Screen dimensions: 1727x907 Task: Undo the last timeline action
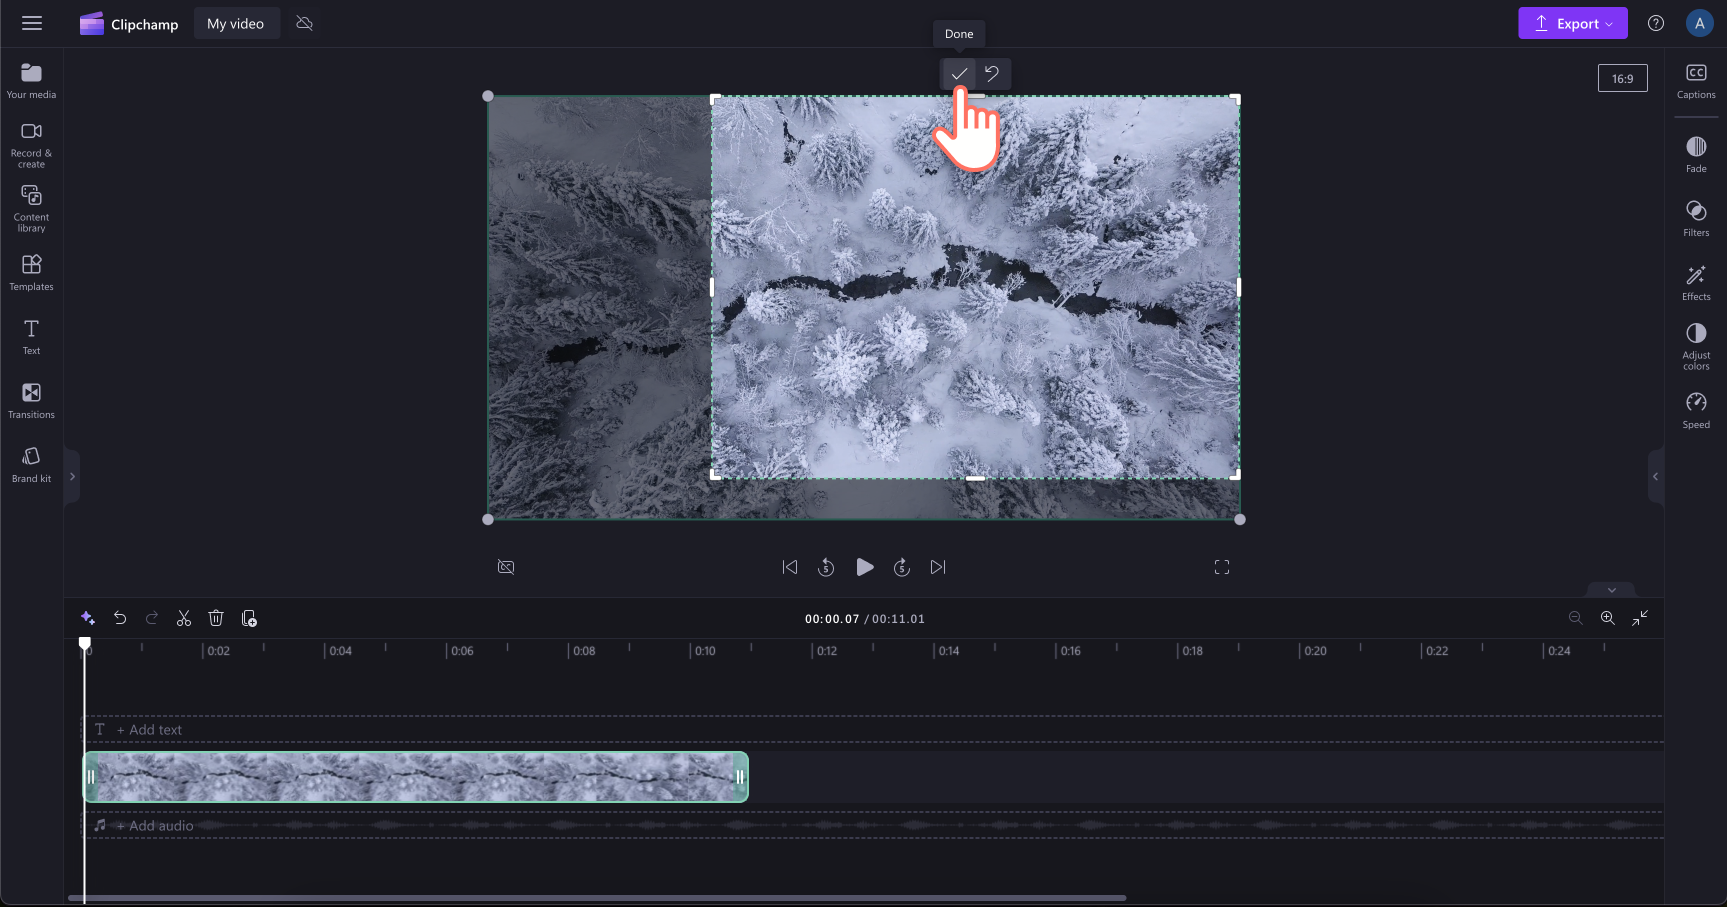point(120,618)
